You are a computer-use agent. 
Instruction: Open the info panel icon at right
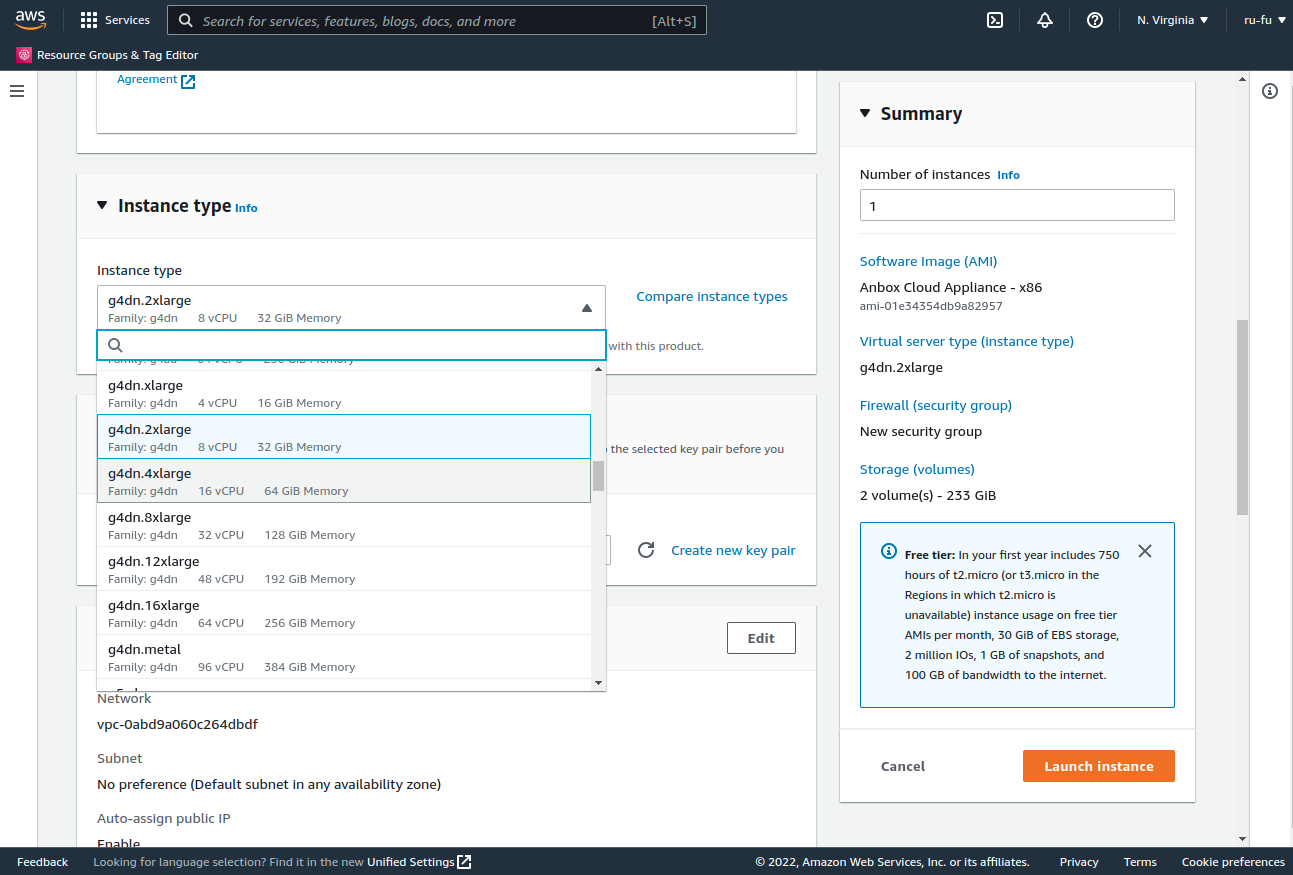click(x=1270, y=91)
